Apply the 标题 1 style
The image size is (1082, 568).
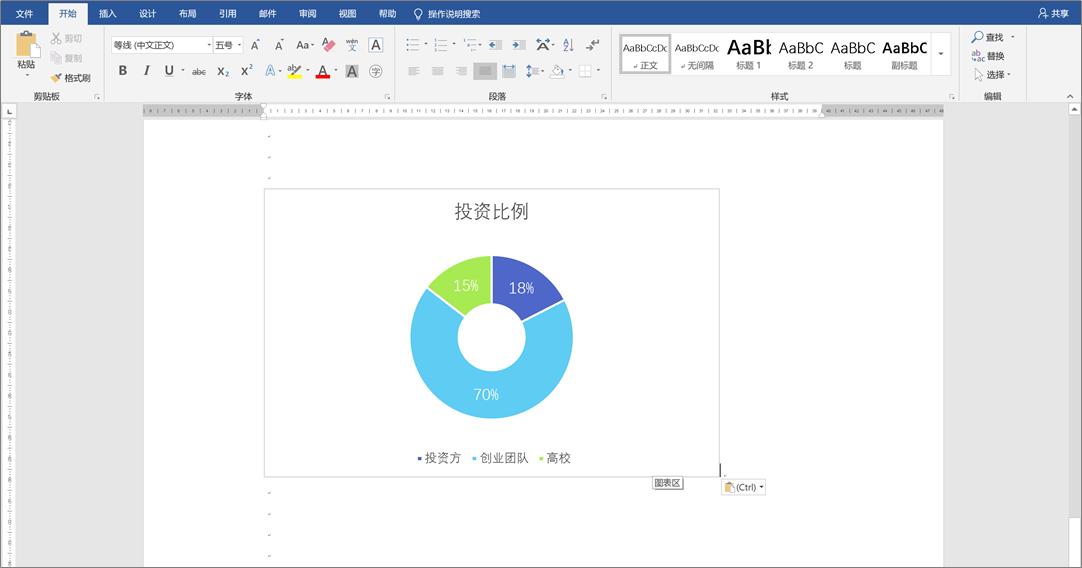(x=749, y=54)
